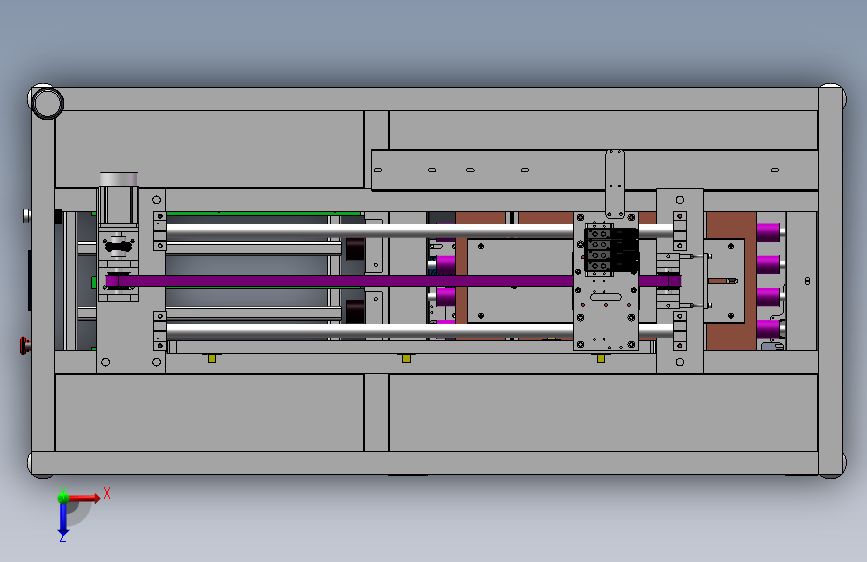Select the black terminal block on carriage
The height and width of the screenshot is (562, 867).
tap(611, 249)
